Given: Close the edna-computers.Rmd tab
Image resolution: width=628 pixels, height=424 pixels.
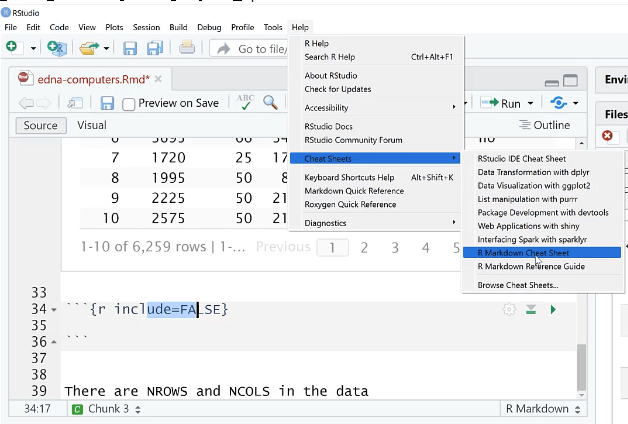Looking at the screenshot, I should [158, 79].
